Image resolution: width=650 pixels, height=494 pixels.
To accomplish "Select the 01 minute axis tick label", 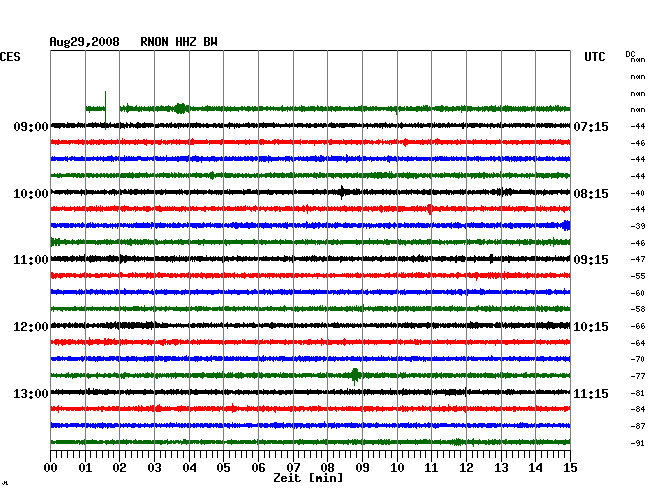I will [85, 467].
